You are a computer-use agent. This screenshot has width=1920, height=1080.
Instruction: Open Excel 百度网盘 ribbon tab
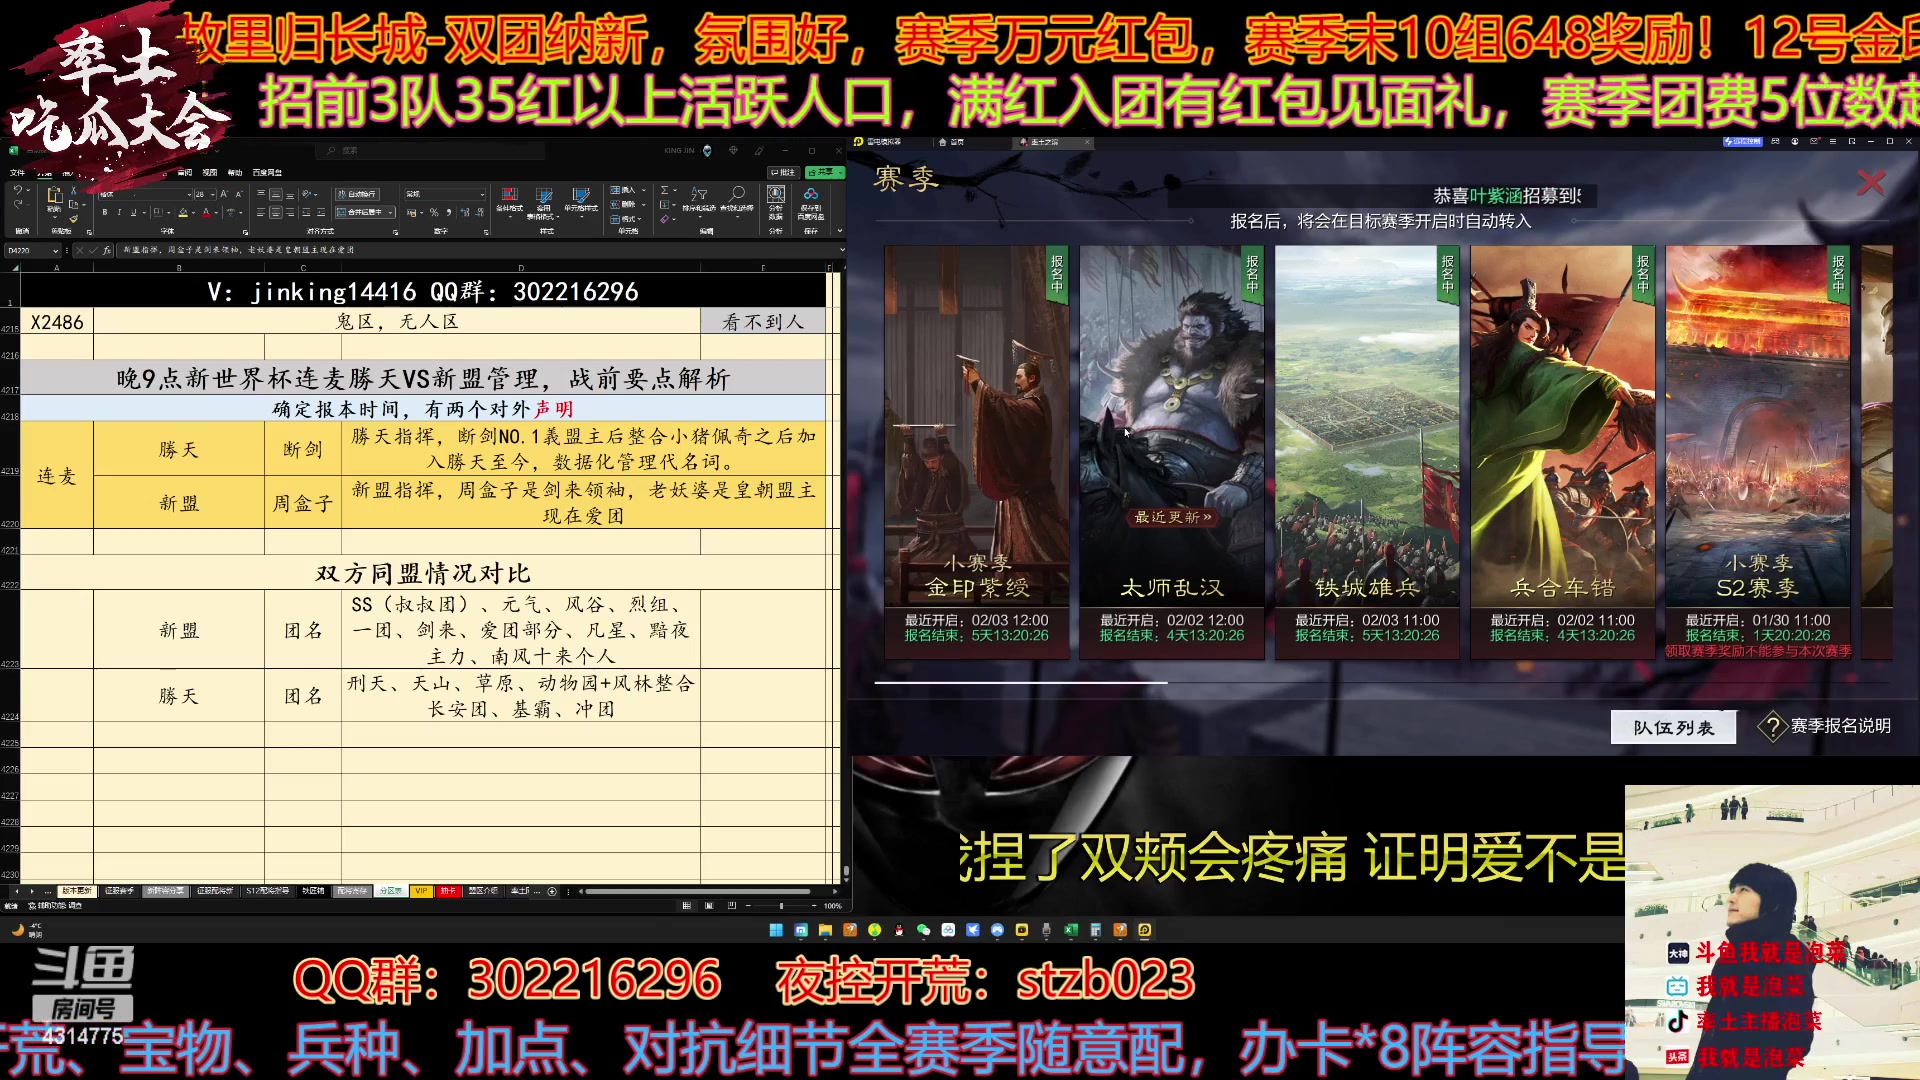(x=267, y=173)
